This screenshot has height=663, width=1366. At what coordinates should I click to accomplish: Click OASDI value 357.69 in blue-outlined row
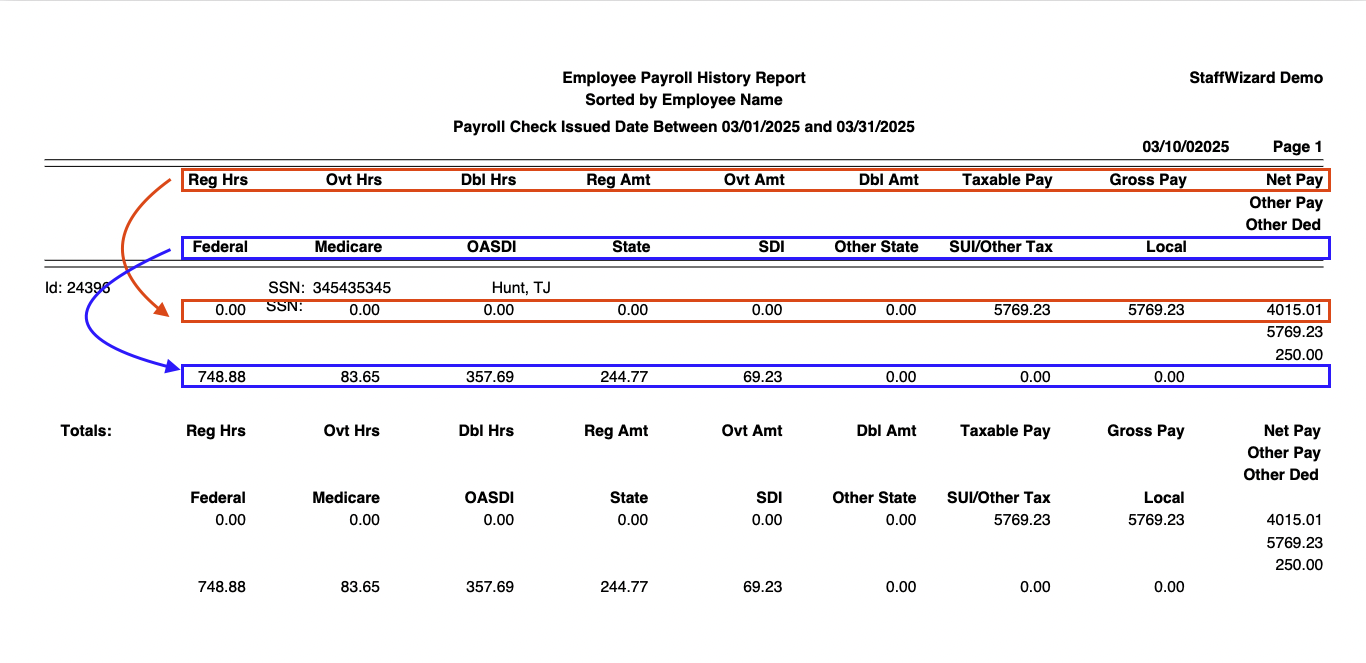[x=490, y=377]
